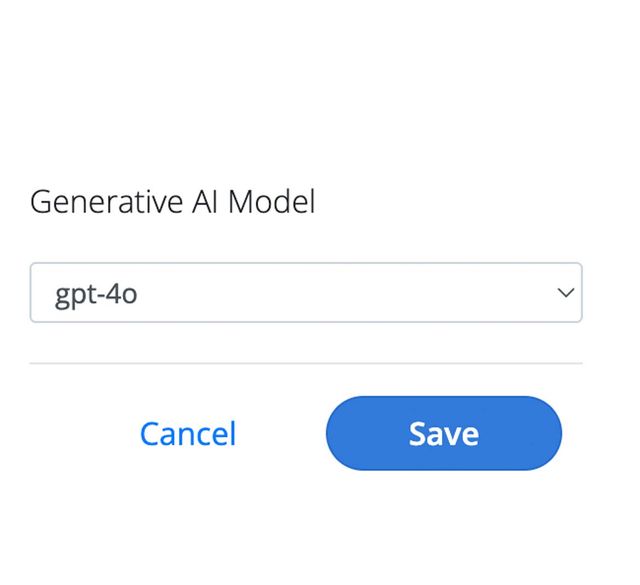Click the gpt-4o text in the selector
This screenshot has height=585, width=640.
96,294
